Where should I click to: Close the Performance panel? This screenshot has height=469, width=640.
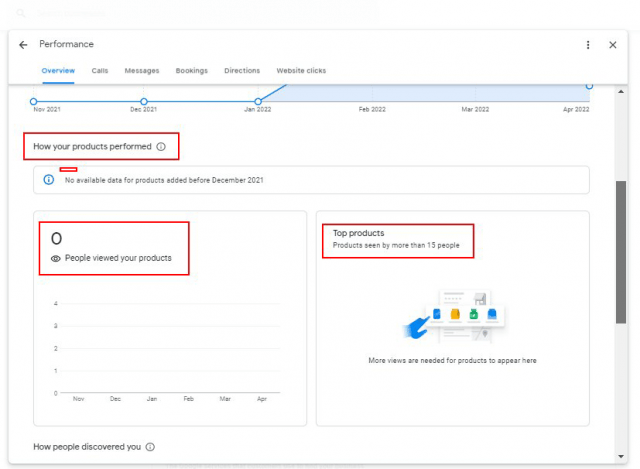click(613, 45)
